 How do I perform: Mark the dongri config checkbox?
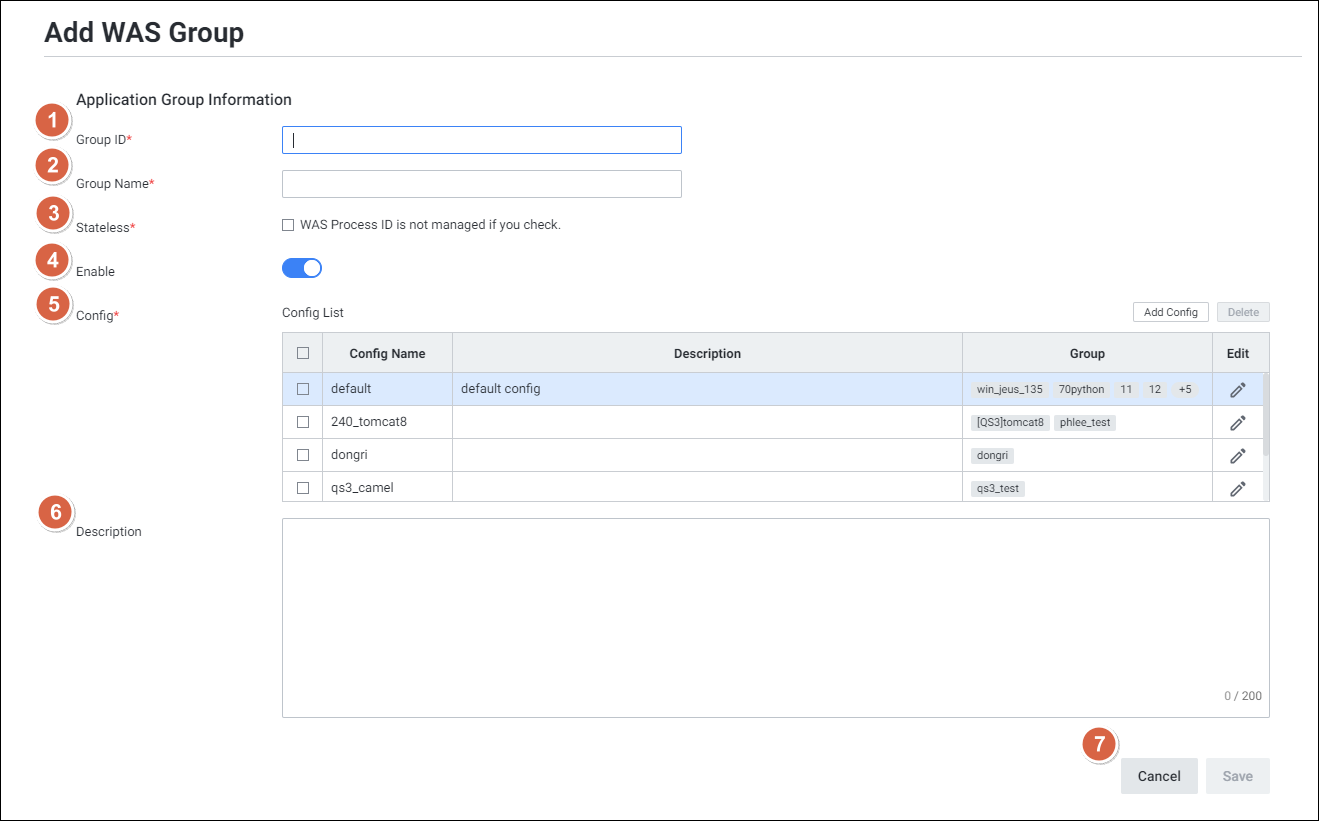(303, 455)
